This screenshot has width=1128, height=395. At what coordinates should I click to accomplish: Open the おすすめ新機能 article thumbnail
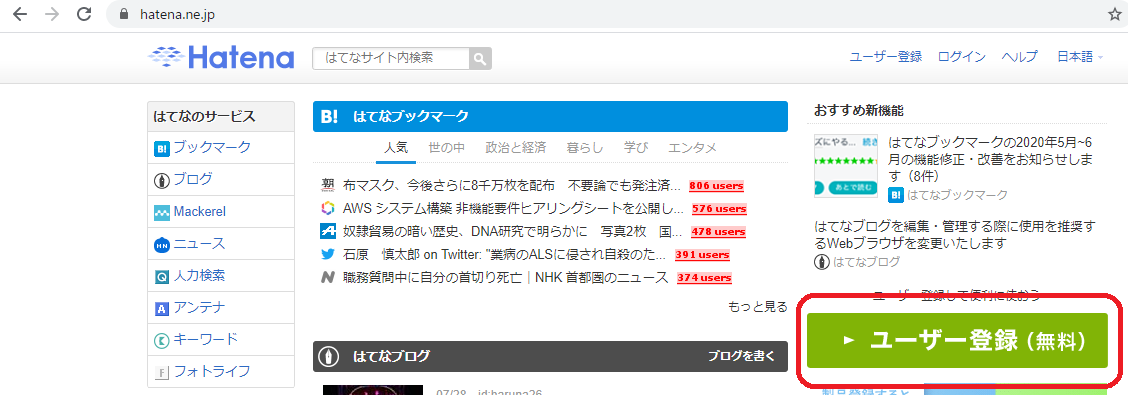pos(846,165)
